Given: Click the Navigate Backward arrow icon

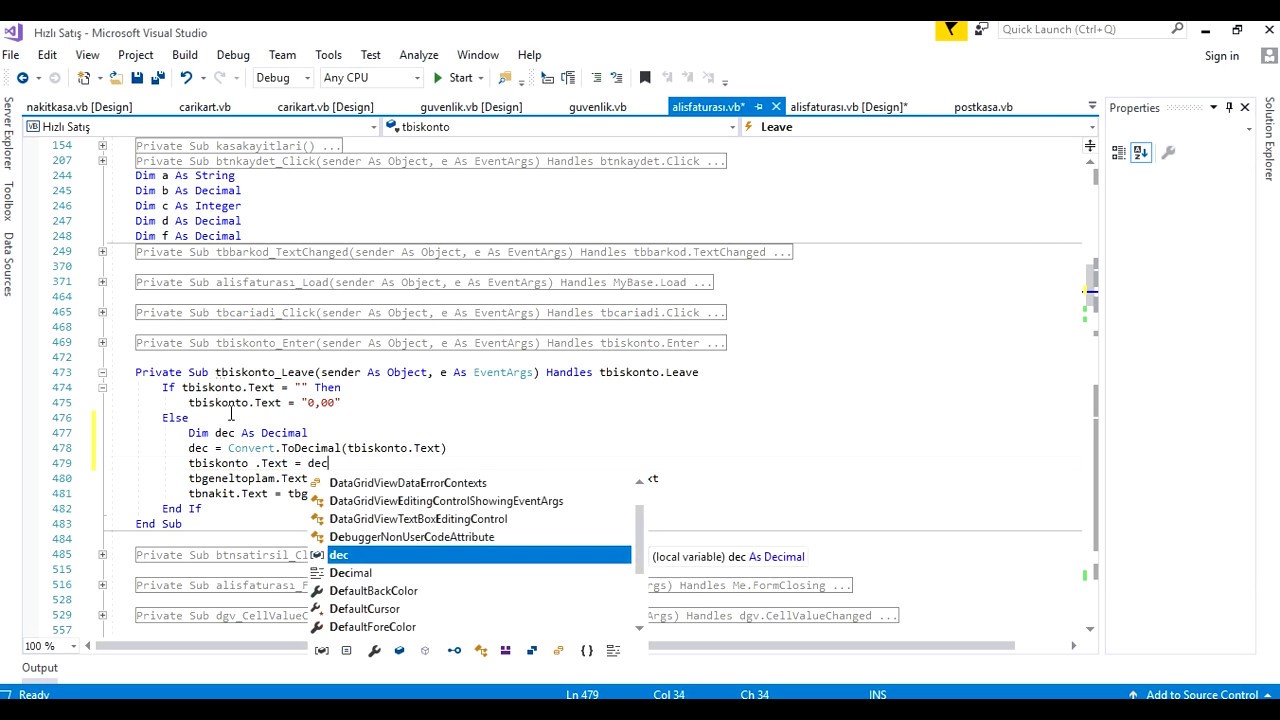Looking at the screenshot, I should point(22,78).
